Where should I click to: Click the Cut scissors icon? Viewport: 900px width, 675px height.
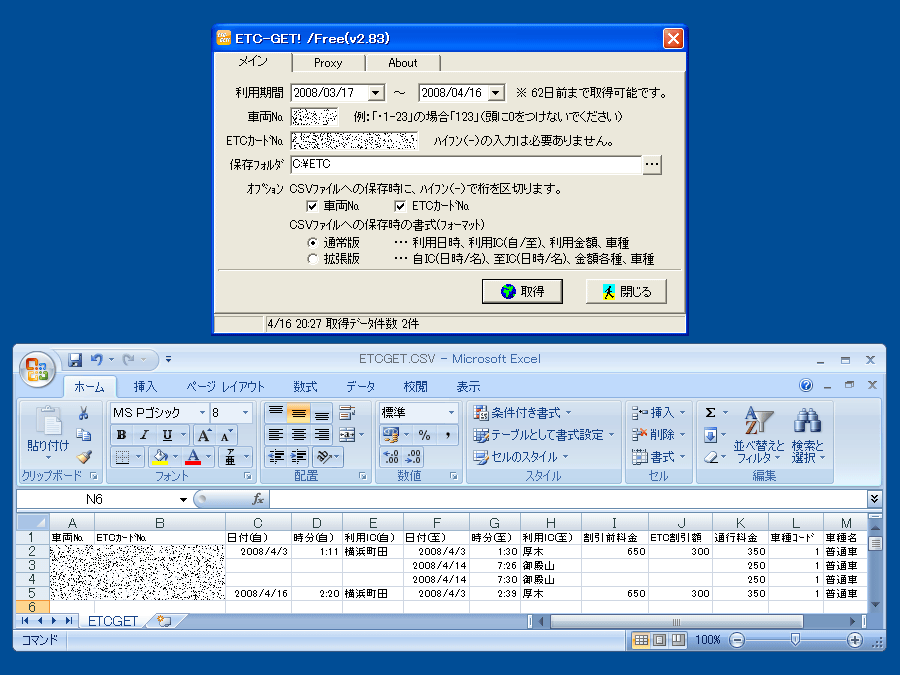click(x=84, y=413)
